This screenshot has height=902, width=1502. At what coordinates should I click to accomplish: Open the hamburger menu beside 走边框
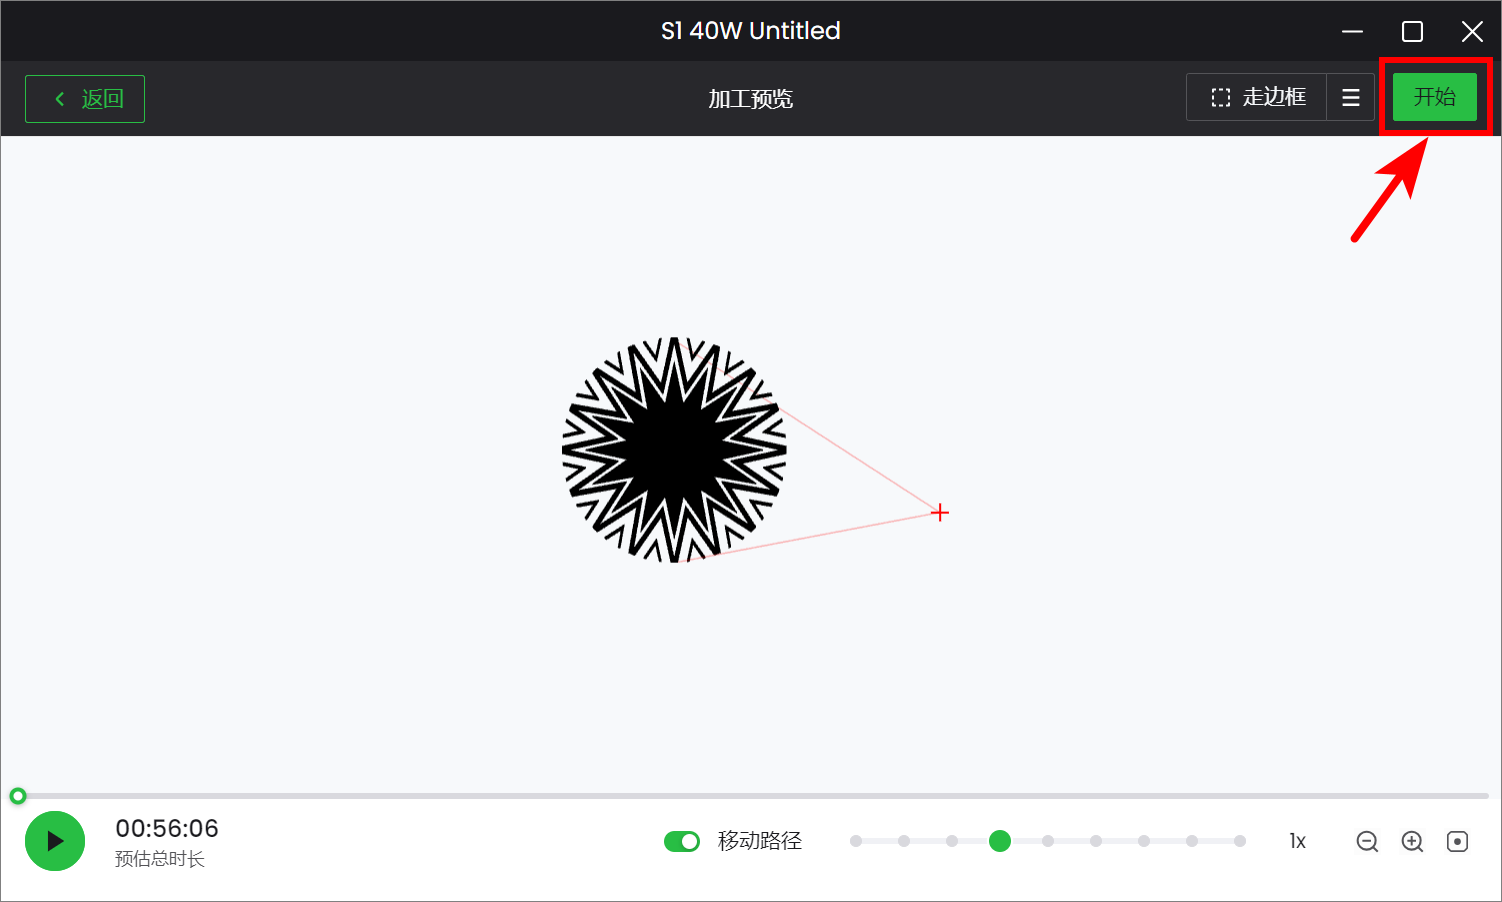coord(1350,98)
